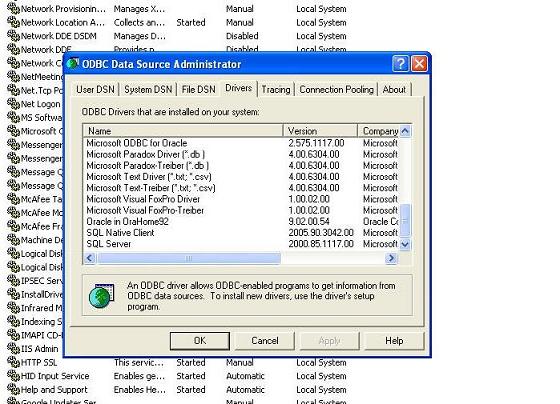Click the gear icon for NetMeeting service
Image resolution: width=560 pixels, height=404 pixels.
pos(13,77)
